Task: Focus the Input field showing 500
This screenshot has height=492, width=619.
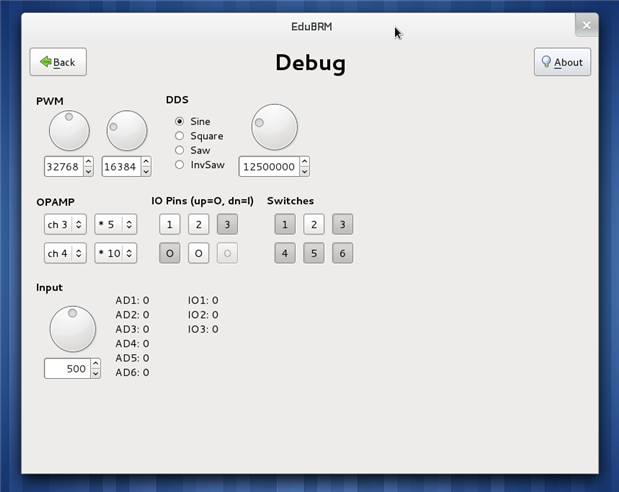Action: [68, 369]
